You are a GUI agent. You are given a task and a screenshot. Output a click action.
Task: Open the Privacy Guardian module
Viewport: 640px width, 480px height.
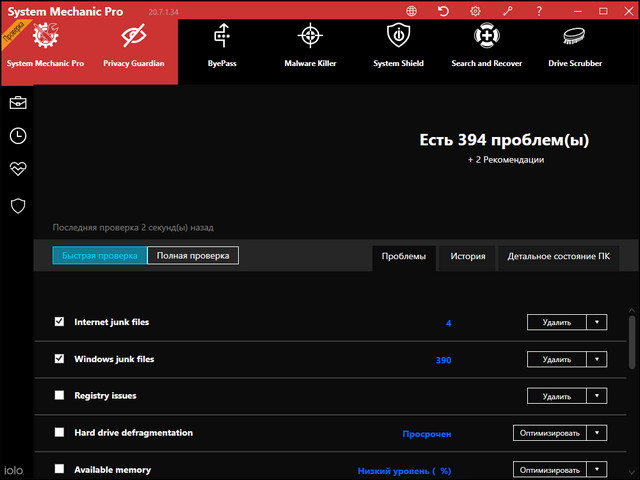pos(133,45)
